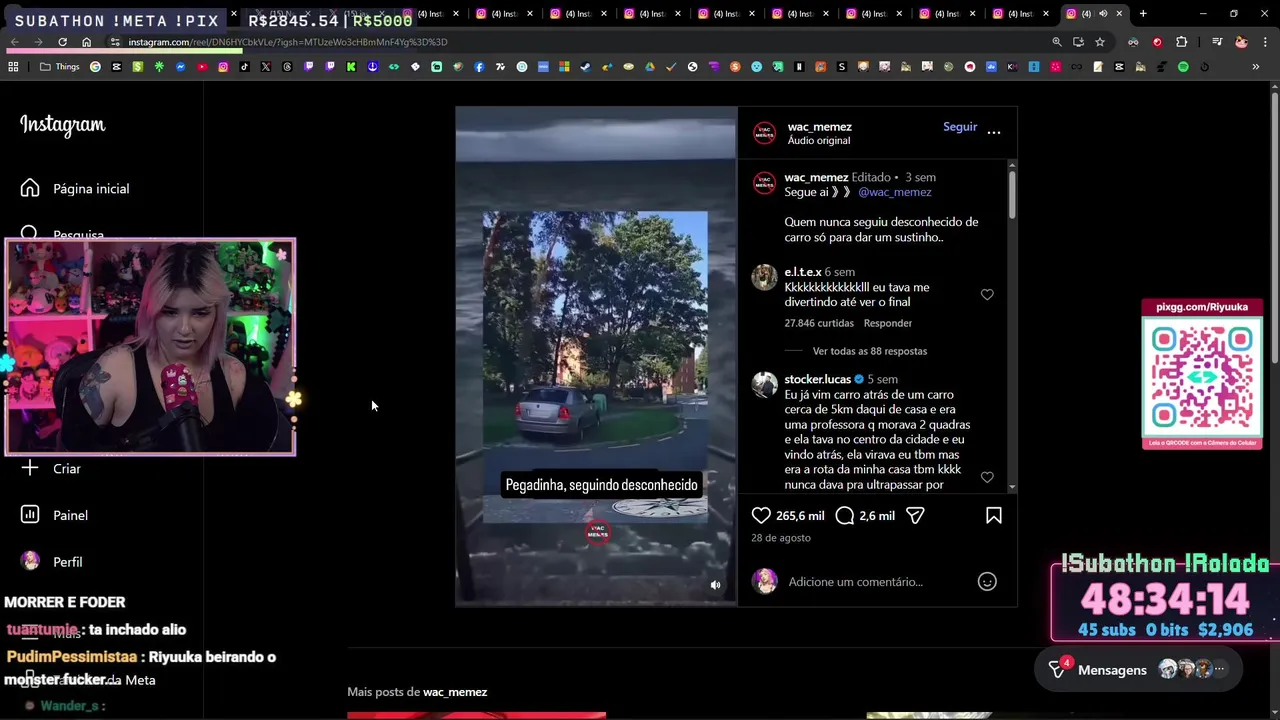Go back in browser history
The height and width of the screenshot is (720, 1280).
pyautogui.click(x=15, y=42)
